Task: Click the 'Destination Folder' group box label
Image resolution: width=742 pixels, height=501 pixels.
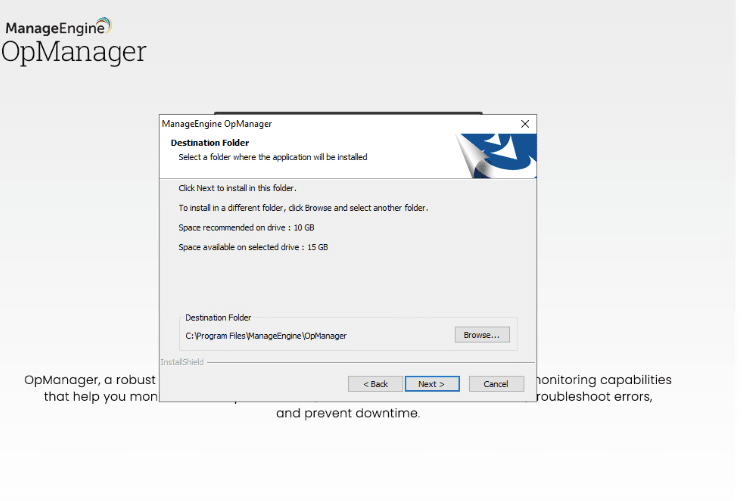Action: click(x=218, y=317)
